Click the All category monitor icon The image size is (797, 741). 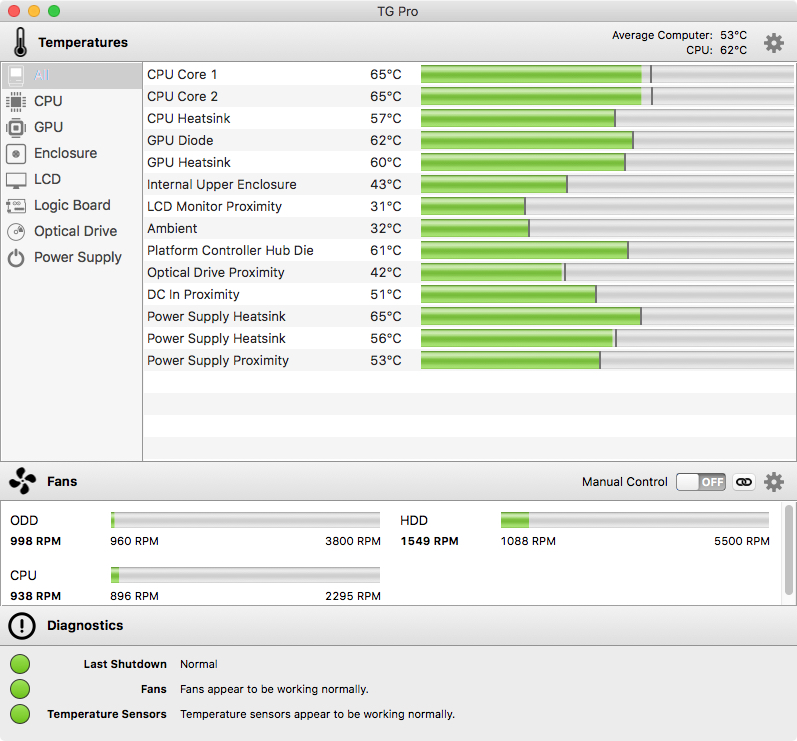point(16,75)
